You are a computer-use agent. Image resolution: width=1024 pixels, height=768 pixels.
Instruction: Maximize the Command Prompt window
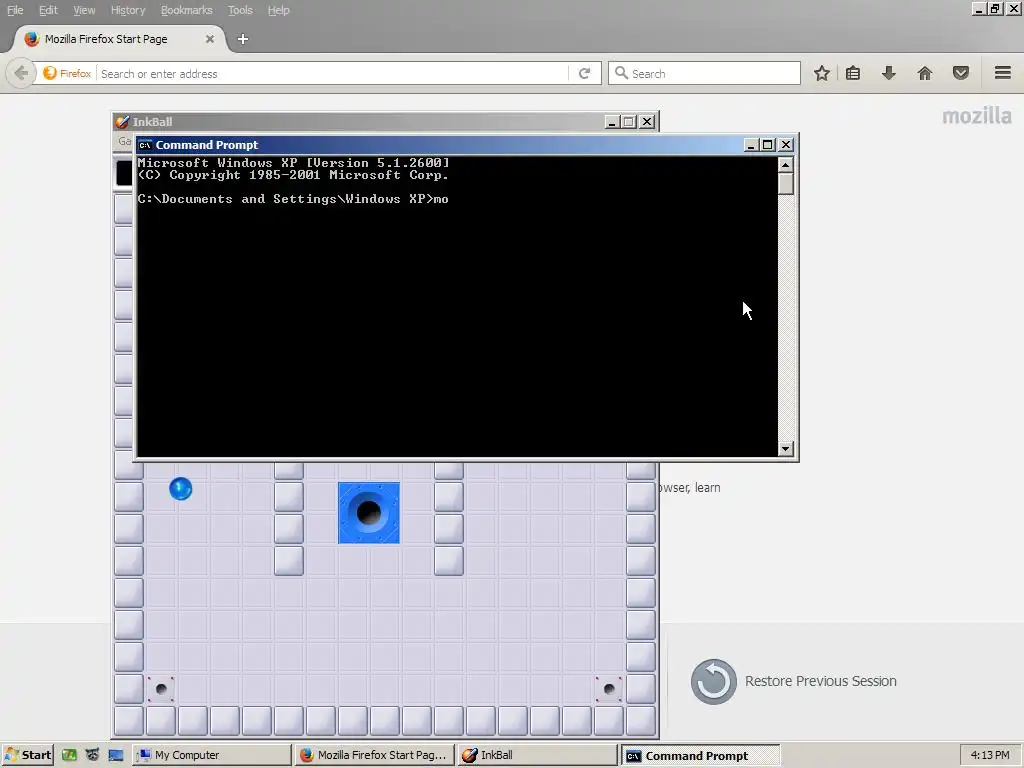click(x=768, y=145)
